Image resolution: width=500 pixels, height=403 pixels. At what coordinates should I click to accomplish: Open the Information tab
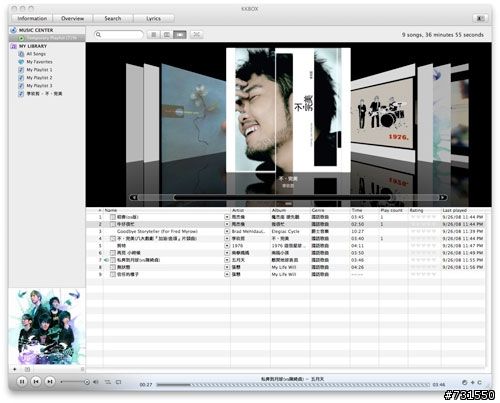[x=32, y=18]
